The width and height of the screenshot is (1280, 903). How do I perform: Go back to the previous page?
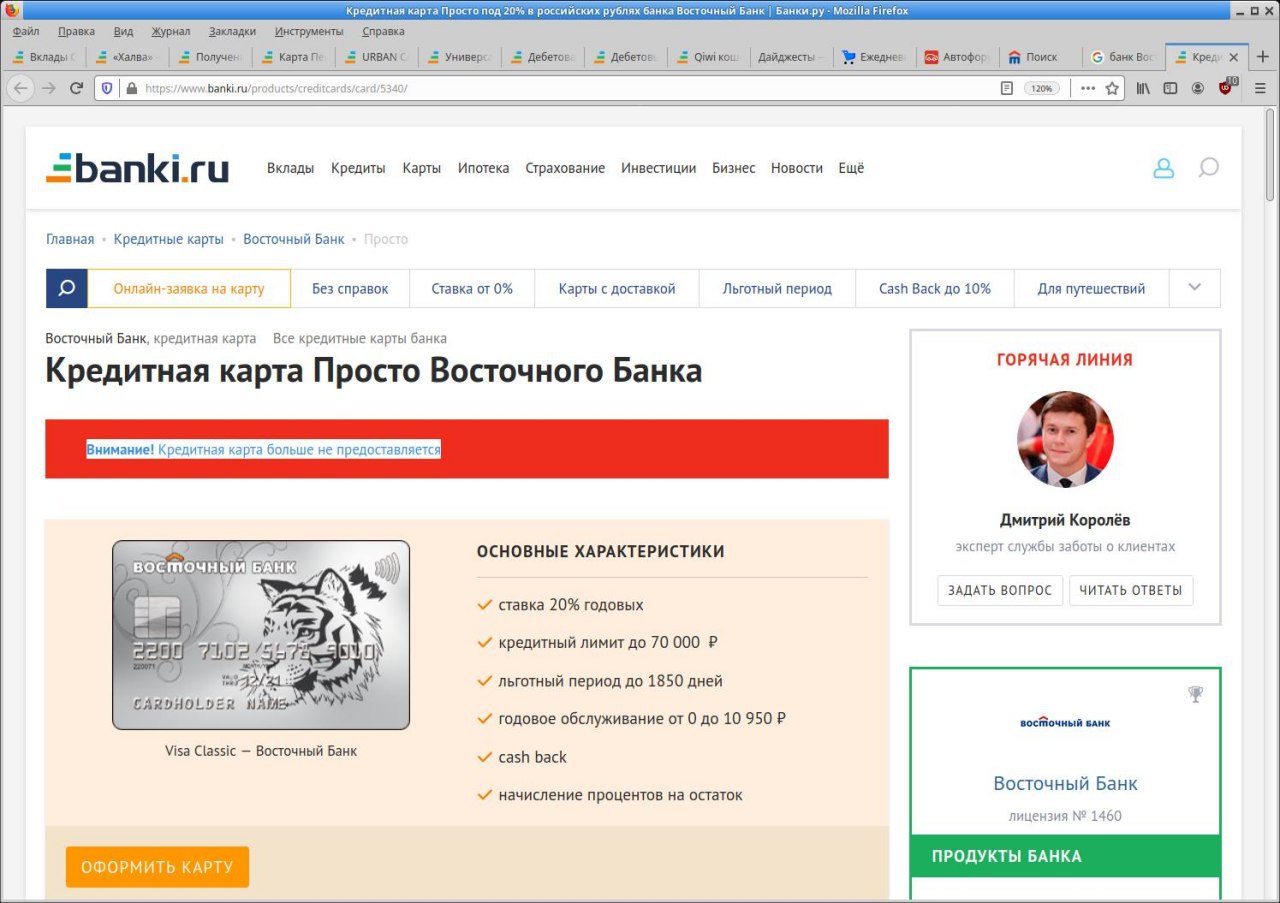click(x=20, y=88)
